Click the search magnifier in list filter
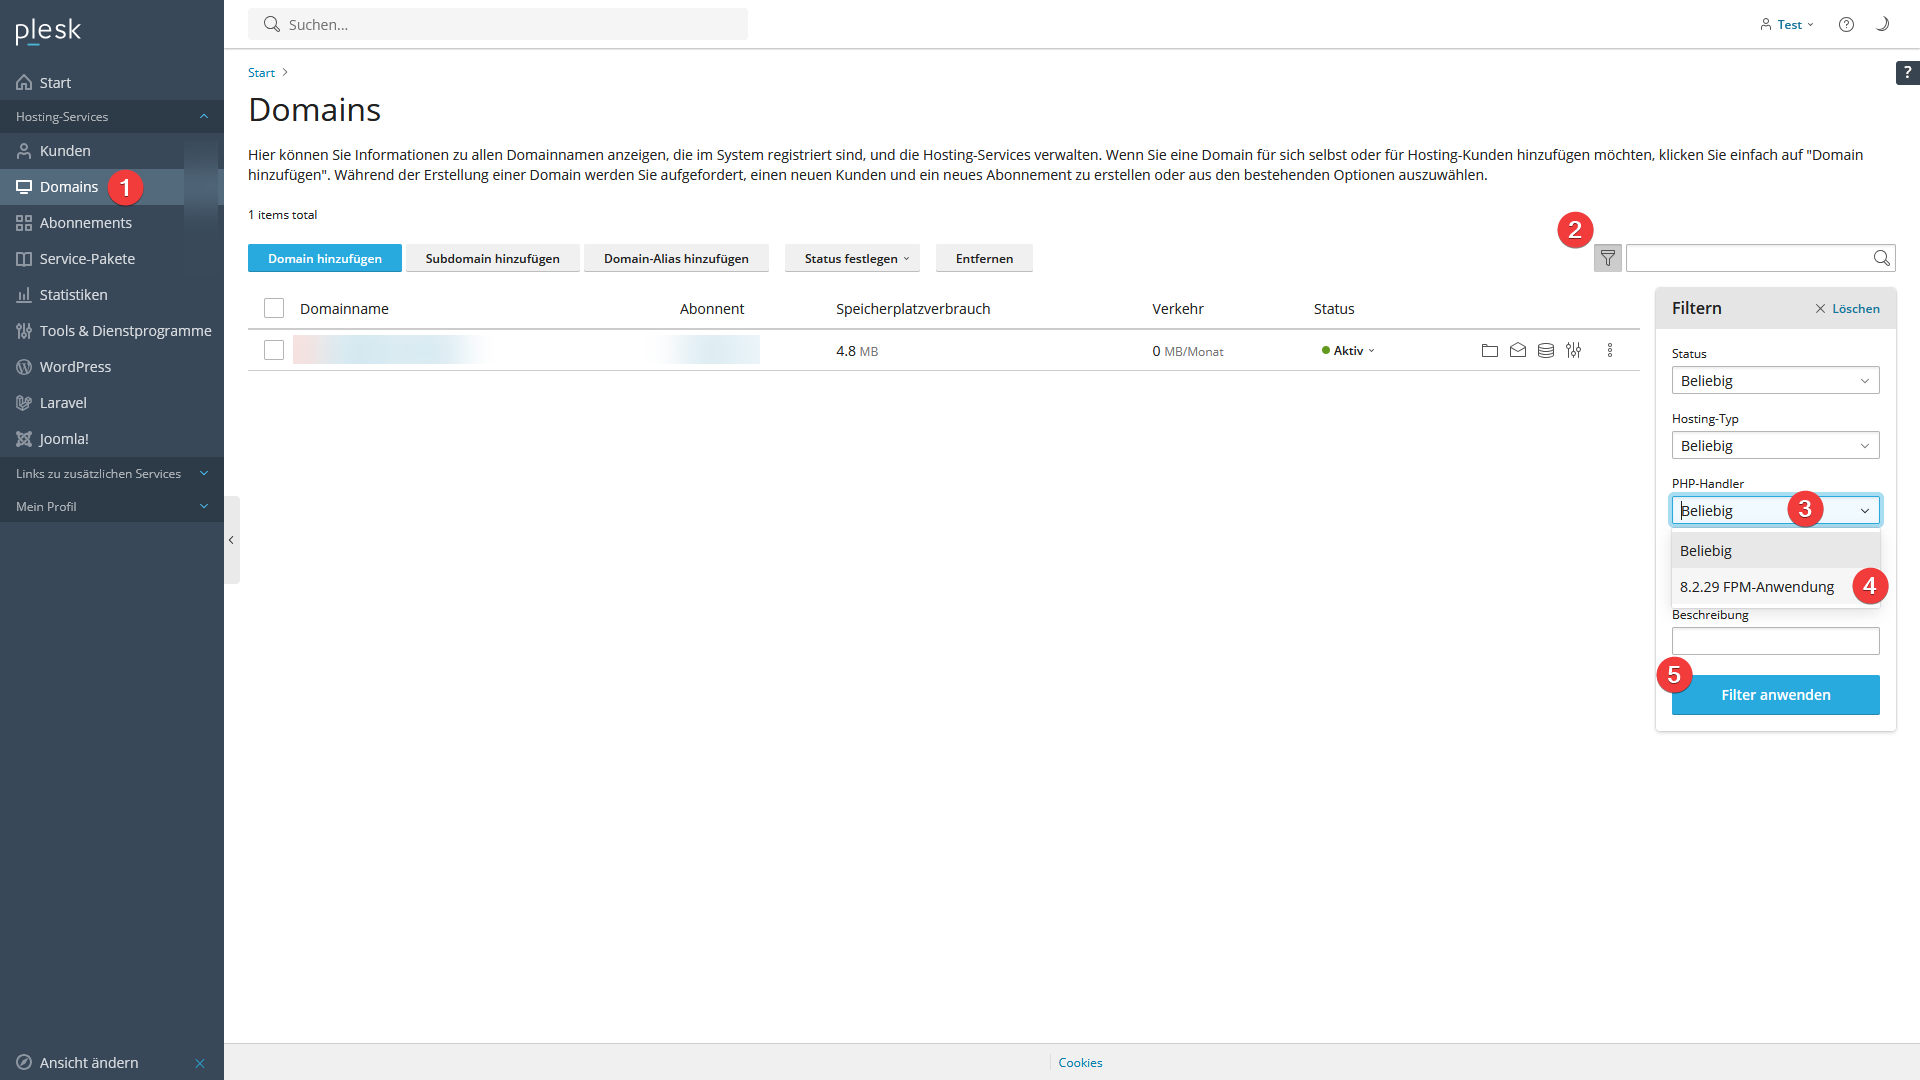This screenshot has height=1080, width=1920. [1881, 258]
